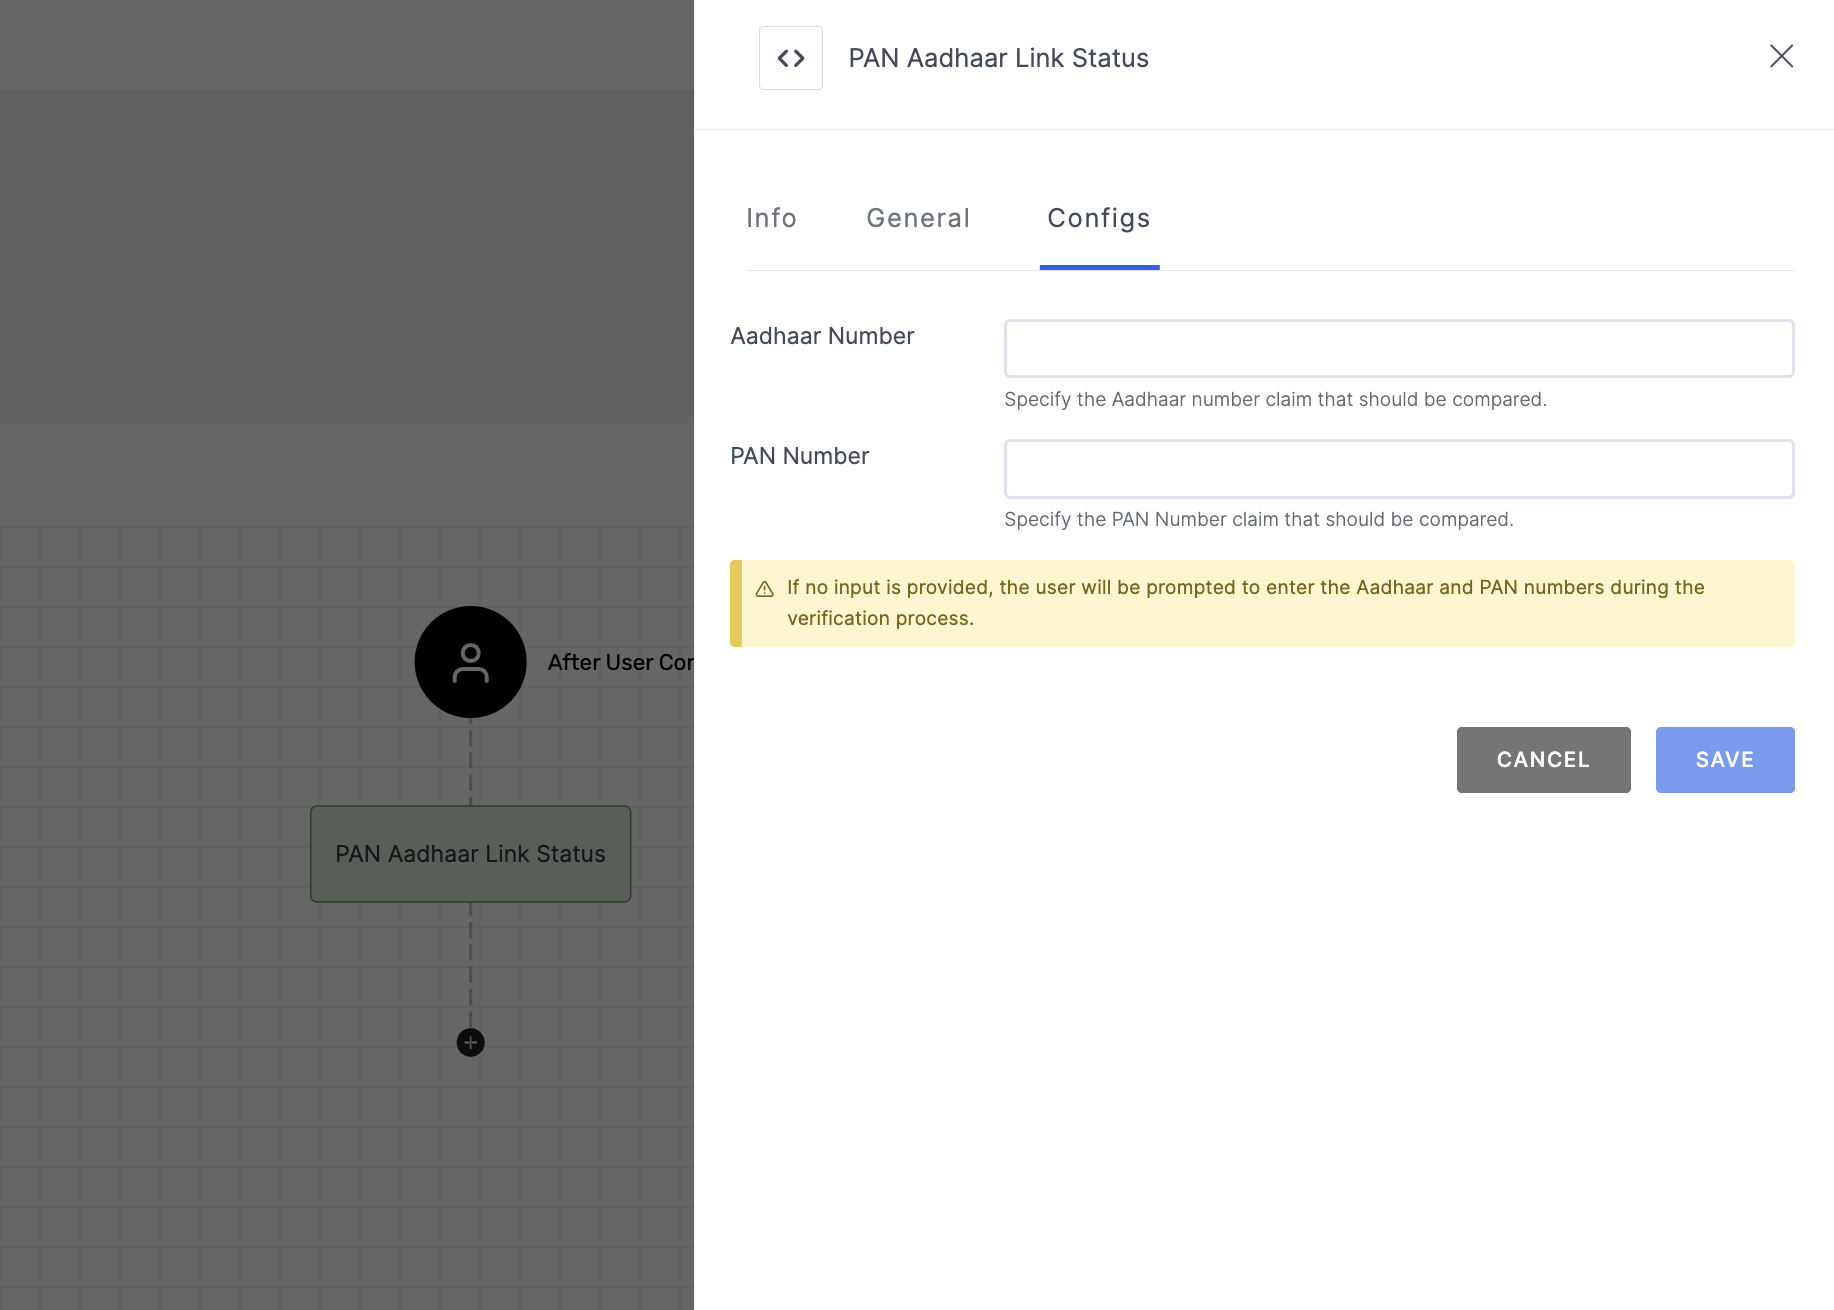Screen dimensions: 1834x1310
Task: Focus the PAN Number input field
Action: click(1399, 468)
